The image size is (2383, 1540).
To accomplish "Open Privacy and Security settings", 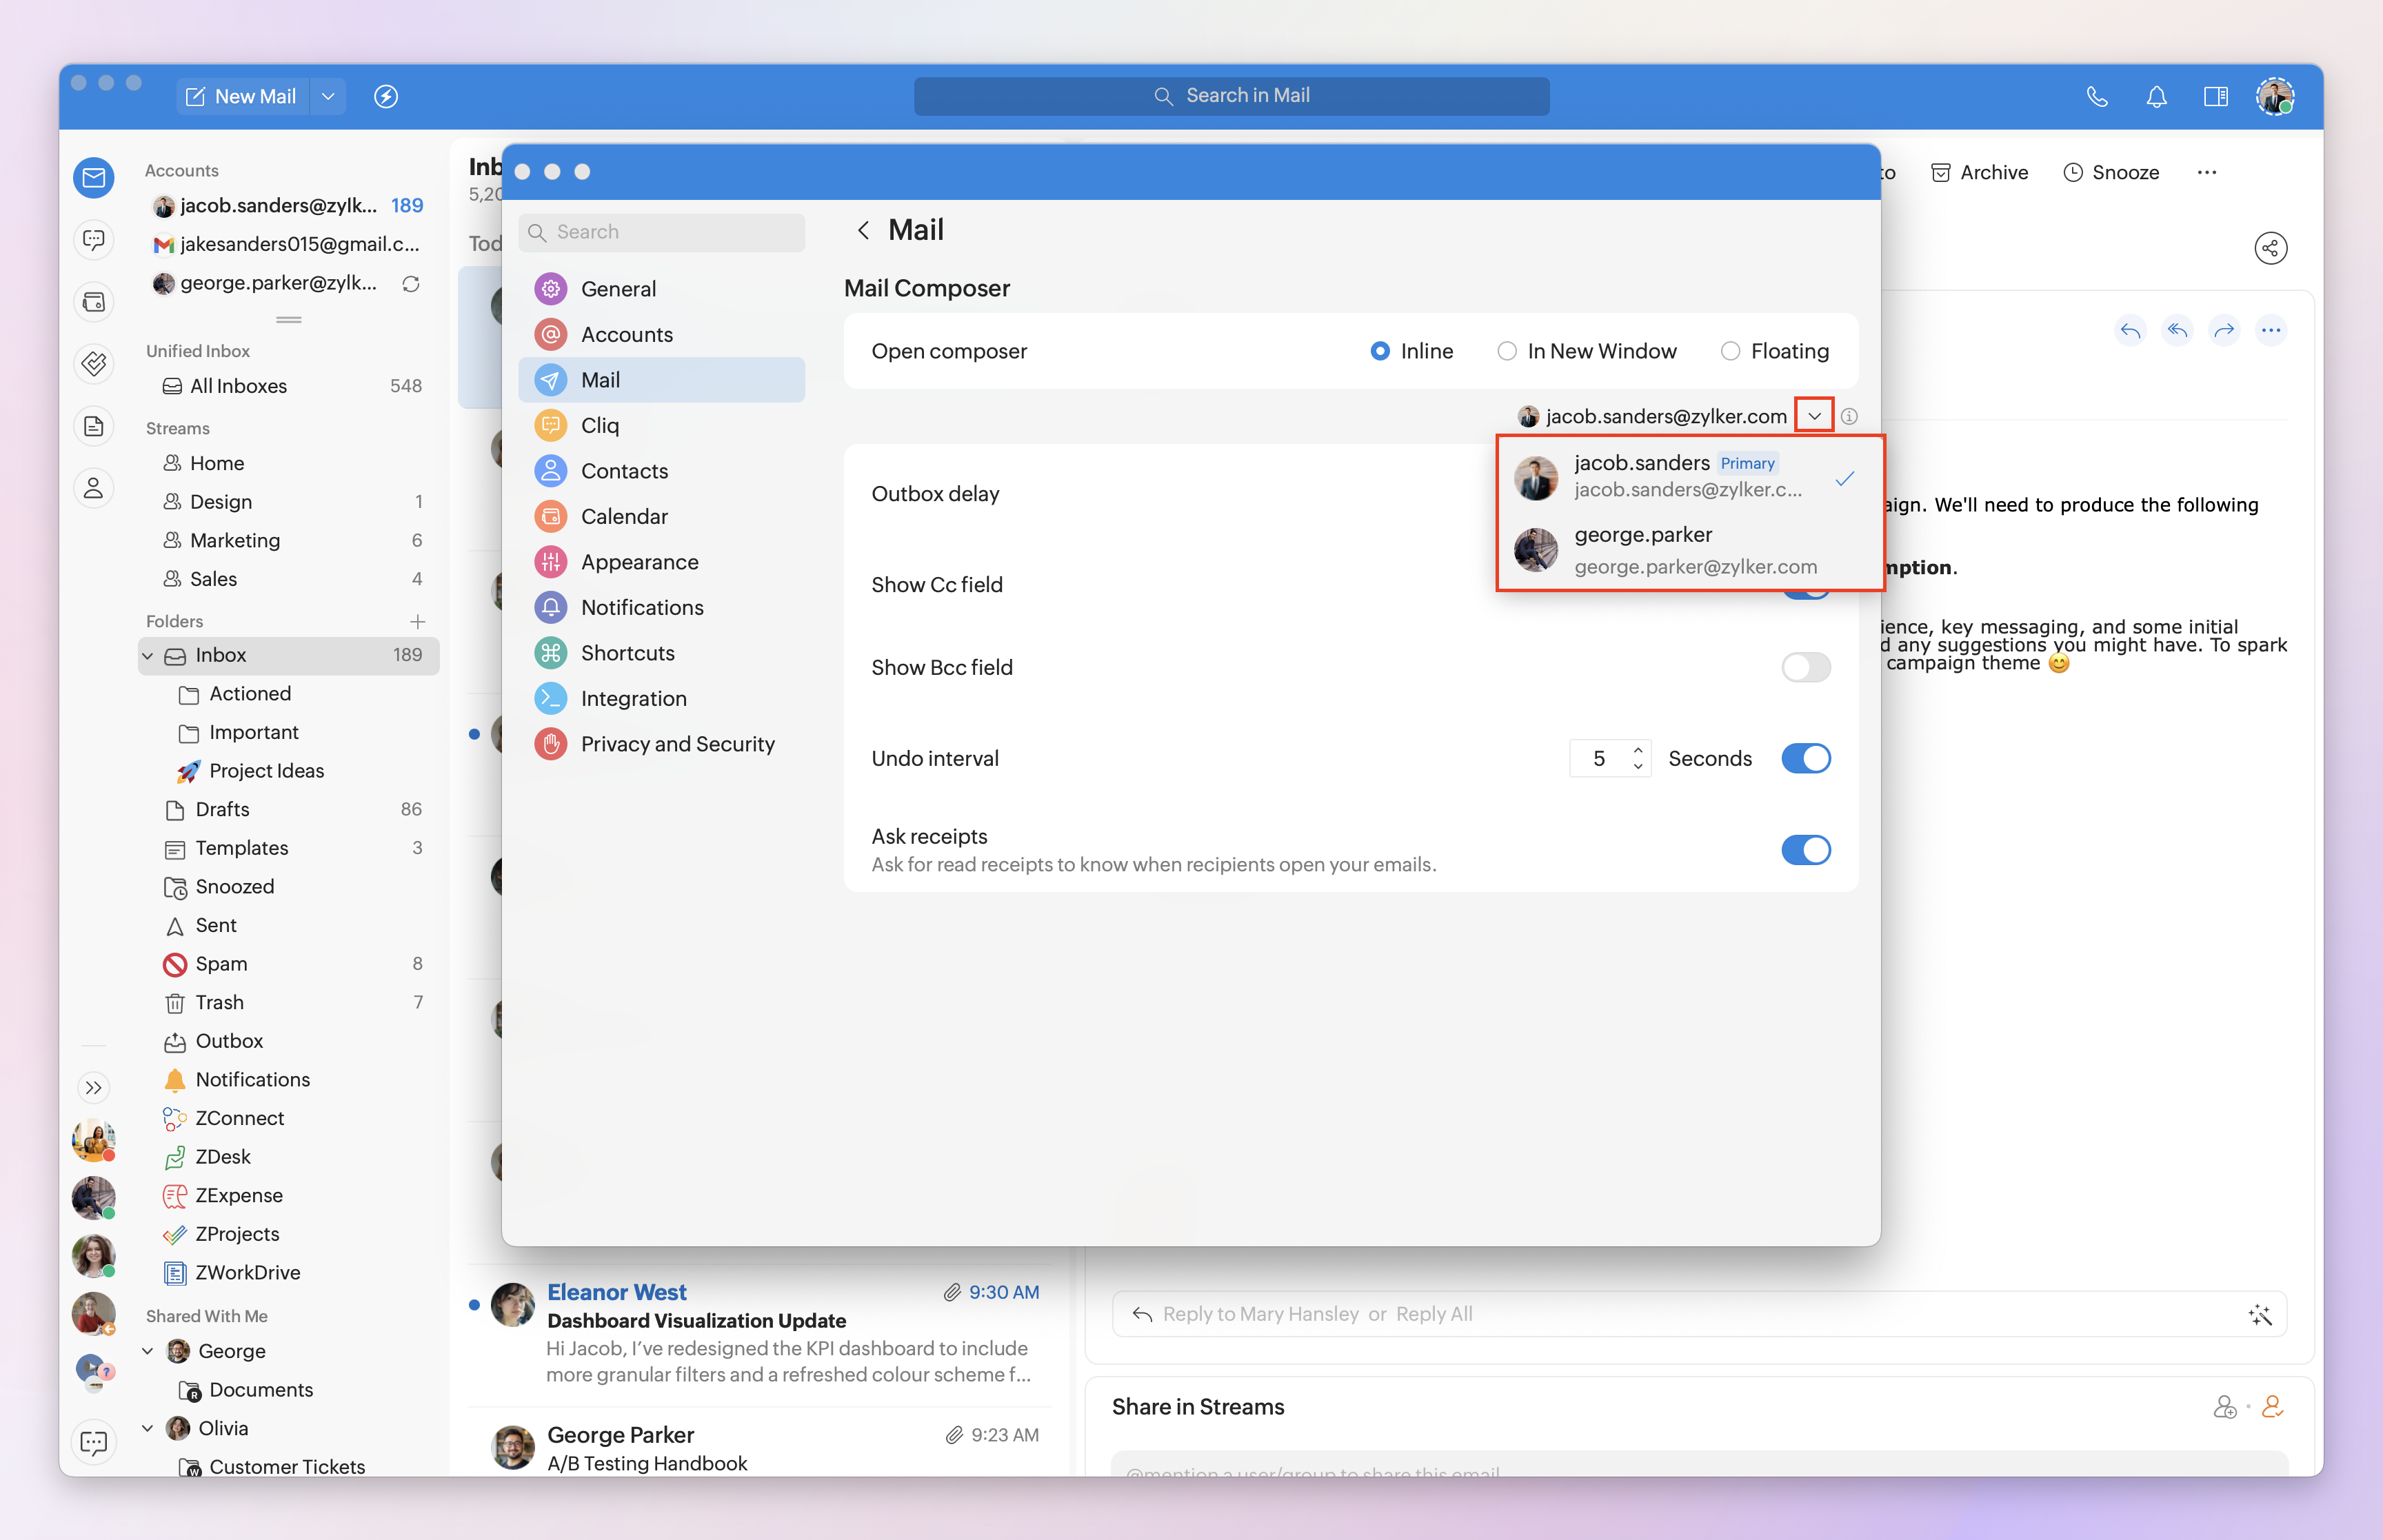I will coord(677,744).
